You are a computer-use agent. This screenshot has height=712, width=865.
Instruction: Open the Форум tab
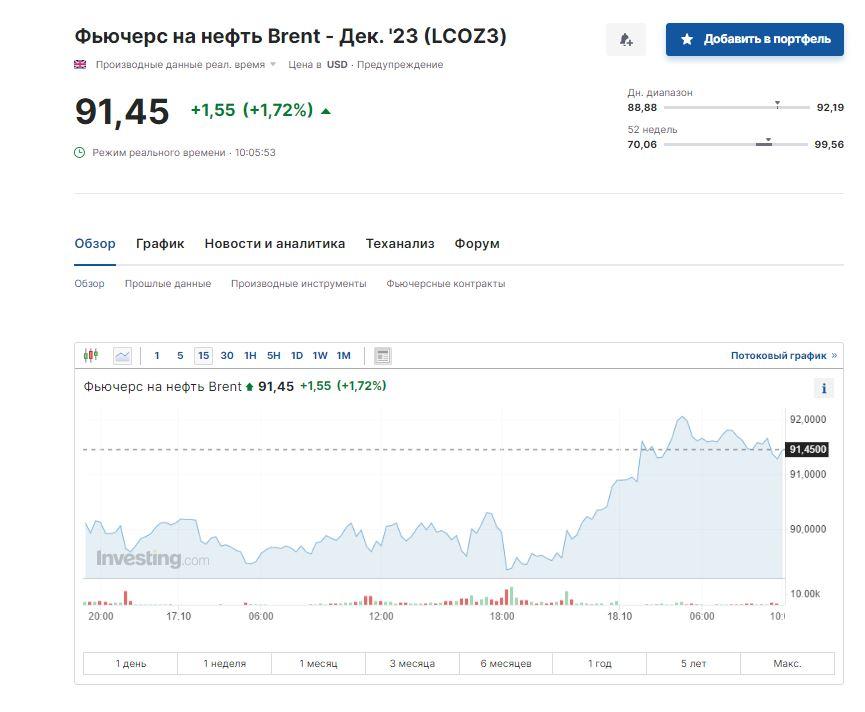(477, 244)
